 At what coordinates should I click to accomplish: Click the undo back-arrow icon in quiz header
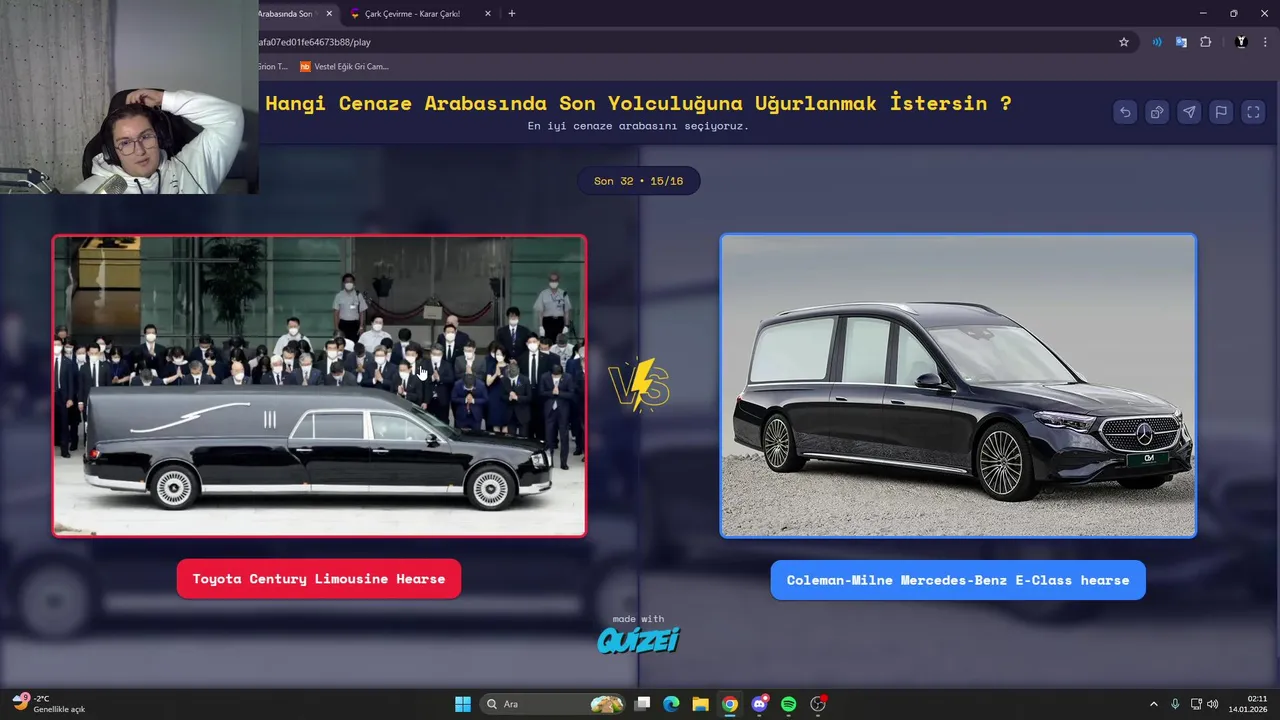point(1125,112)
